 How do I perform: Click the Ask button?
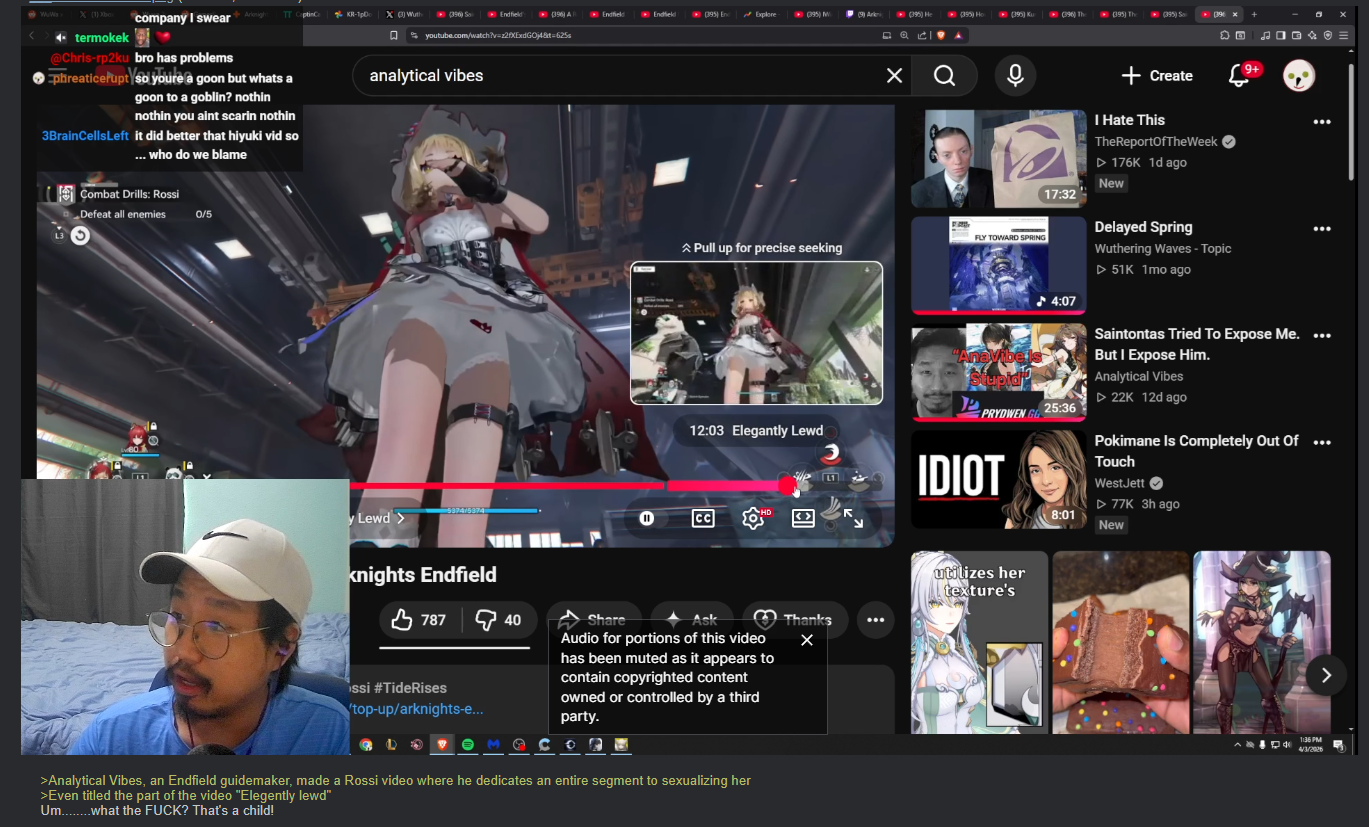click(692, 620)
